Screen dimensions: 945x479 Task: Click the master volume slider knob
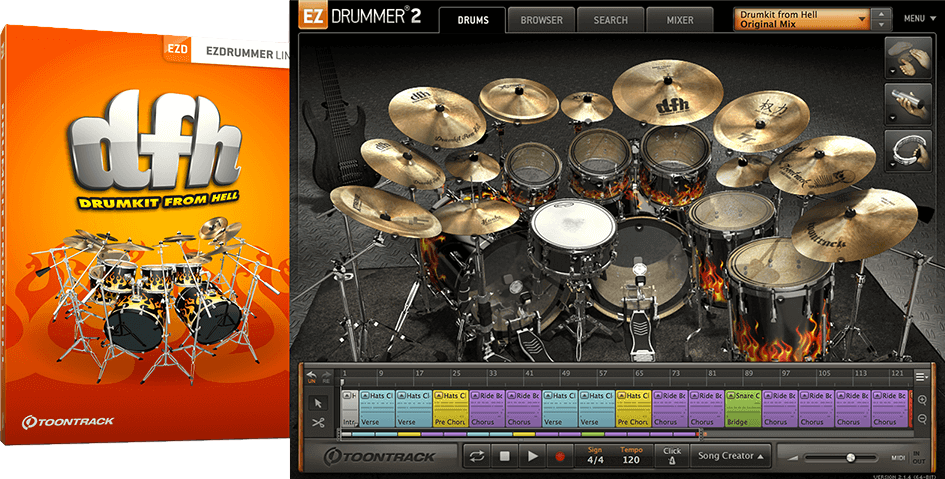(850, 457)
